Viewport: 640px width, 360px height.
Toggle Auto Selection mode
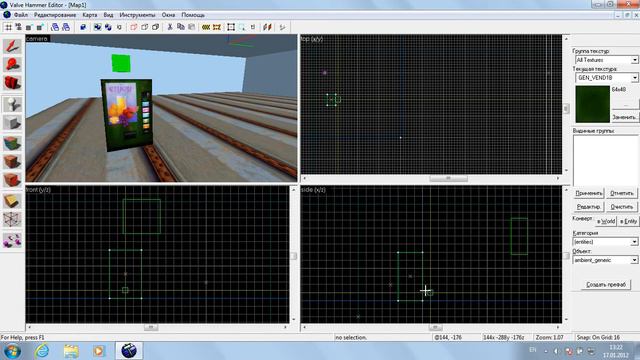pos(242,27)
